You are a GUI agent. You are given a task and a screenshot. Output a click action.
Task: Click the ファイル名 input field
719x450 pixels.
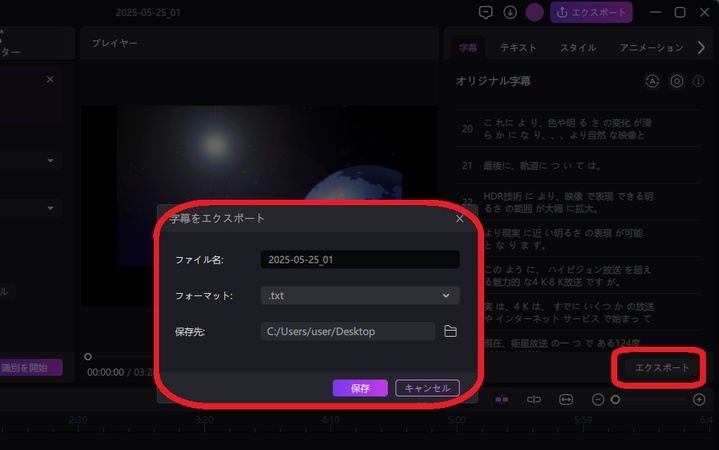360,260
